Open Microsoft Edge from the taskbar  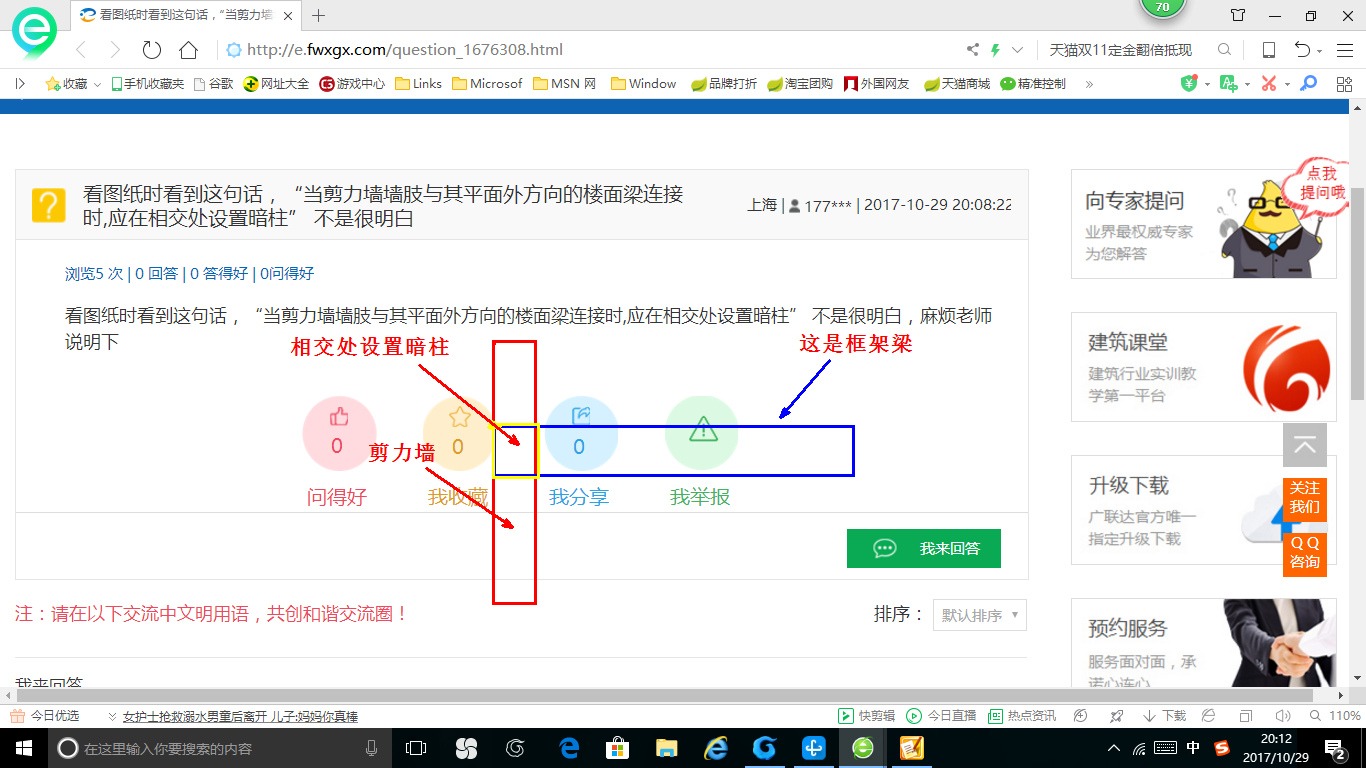570,748
